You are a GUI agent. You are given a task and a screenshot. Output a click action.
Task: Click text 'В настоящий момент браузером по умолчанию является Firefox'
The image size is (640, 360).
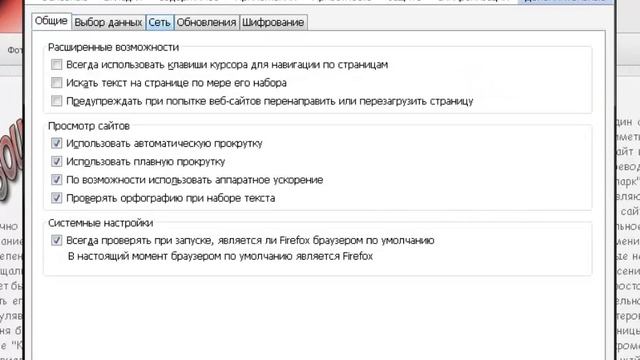click(220, 256)
